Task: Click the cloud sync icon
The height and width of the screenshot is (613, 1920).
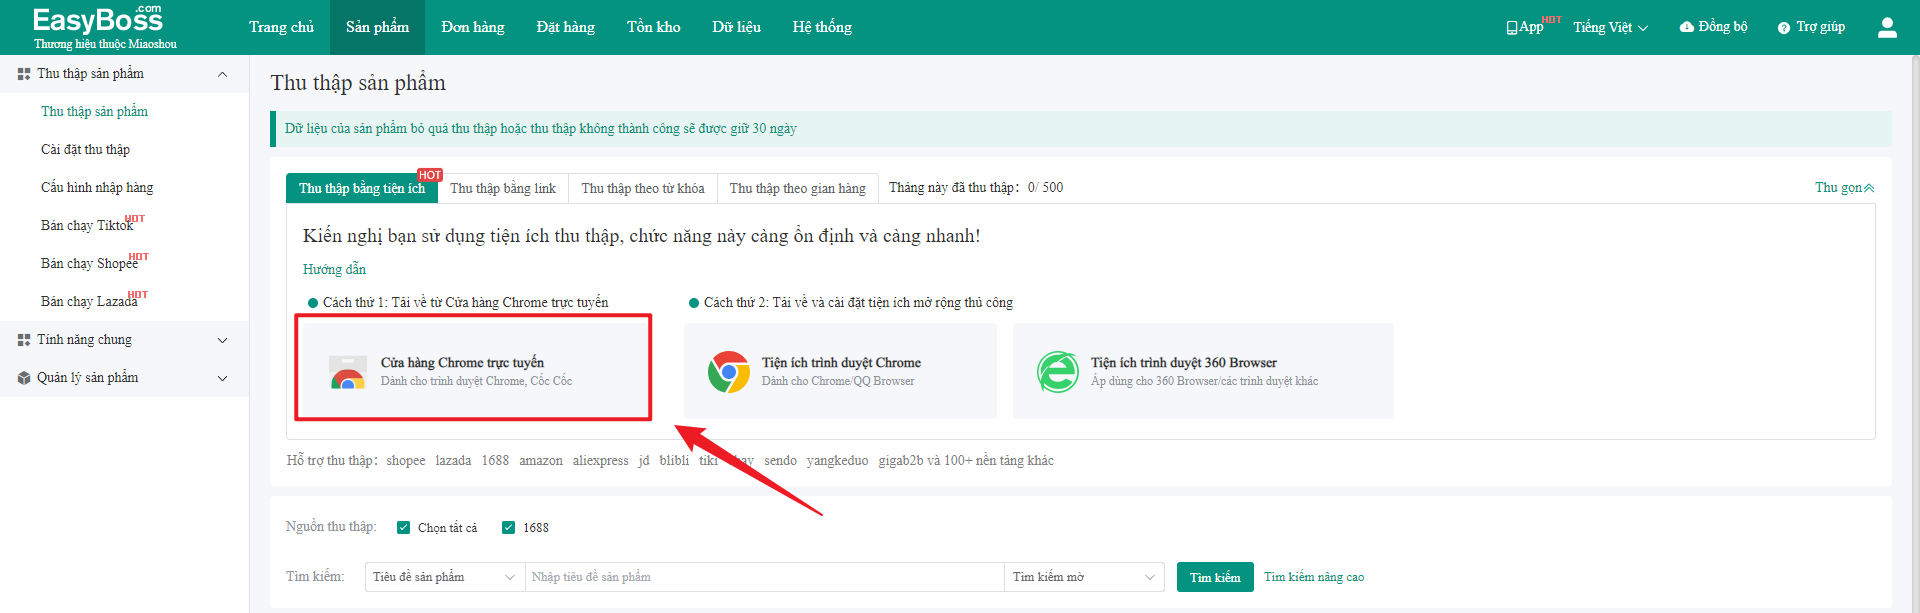Action: pos(1687,27)
